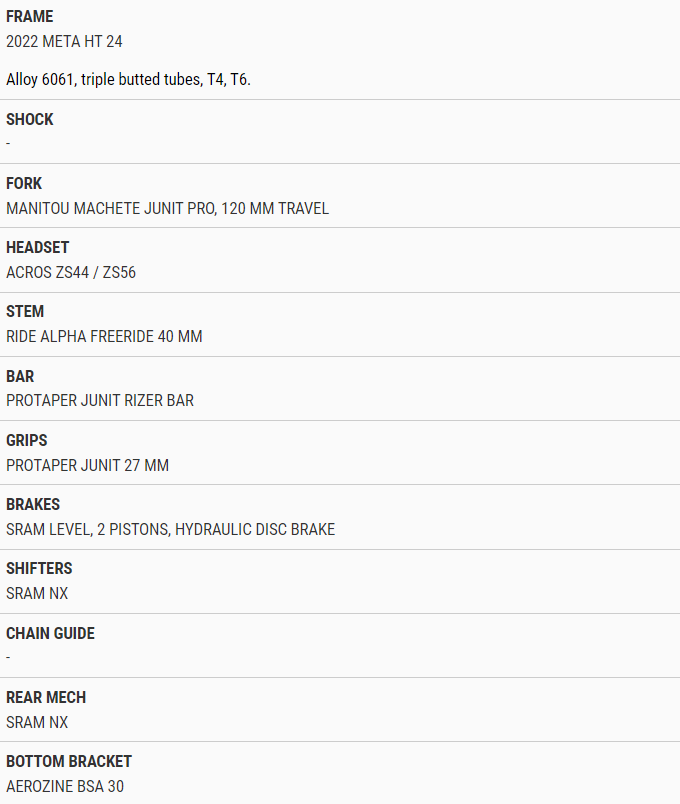Click the HEADSET heading
The width and height of the screenshot is (680, 804).
37,248
